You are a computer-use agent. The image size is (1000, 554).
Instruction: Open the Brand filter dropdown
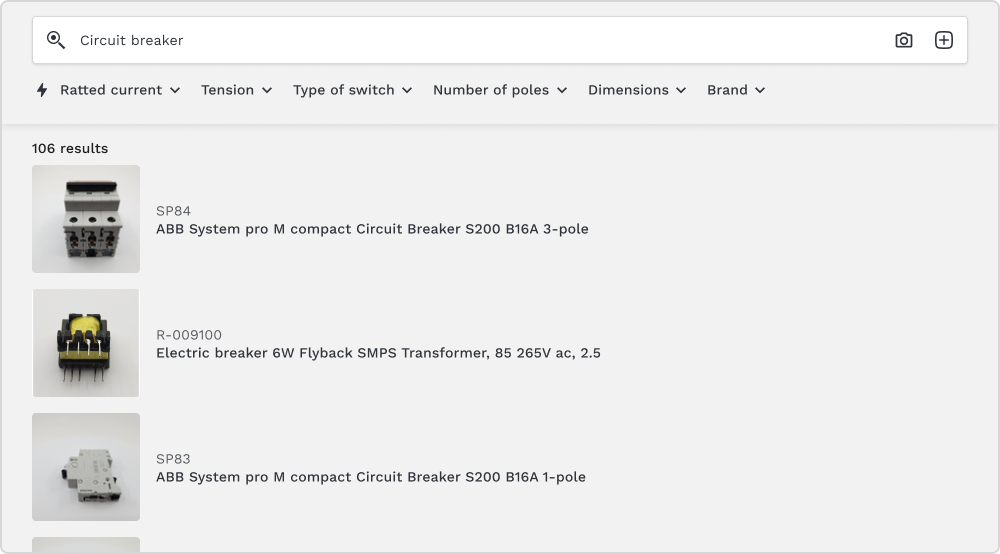(736, 90)
